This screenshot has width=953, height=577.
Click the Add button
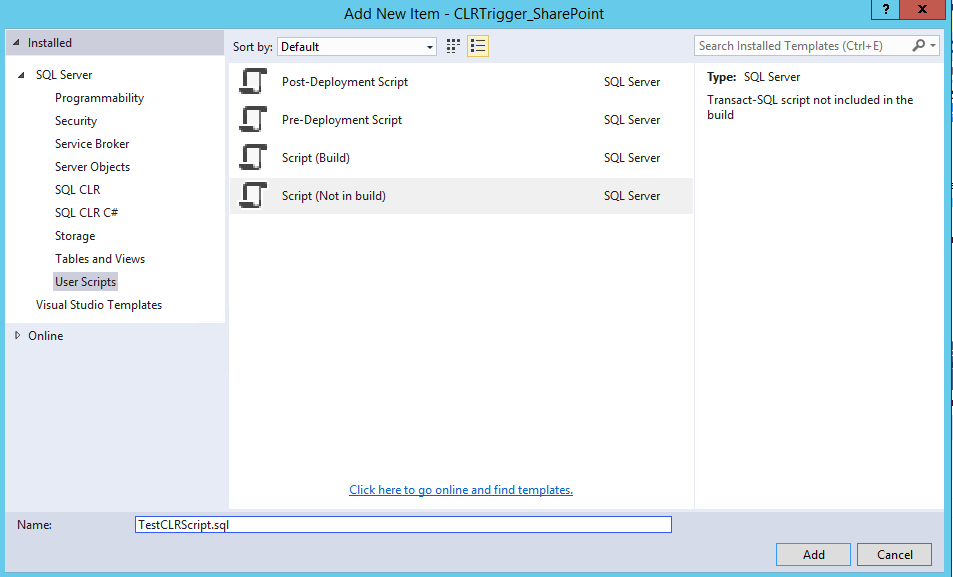tap(813, 555)
